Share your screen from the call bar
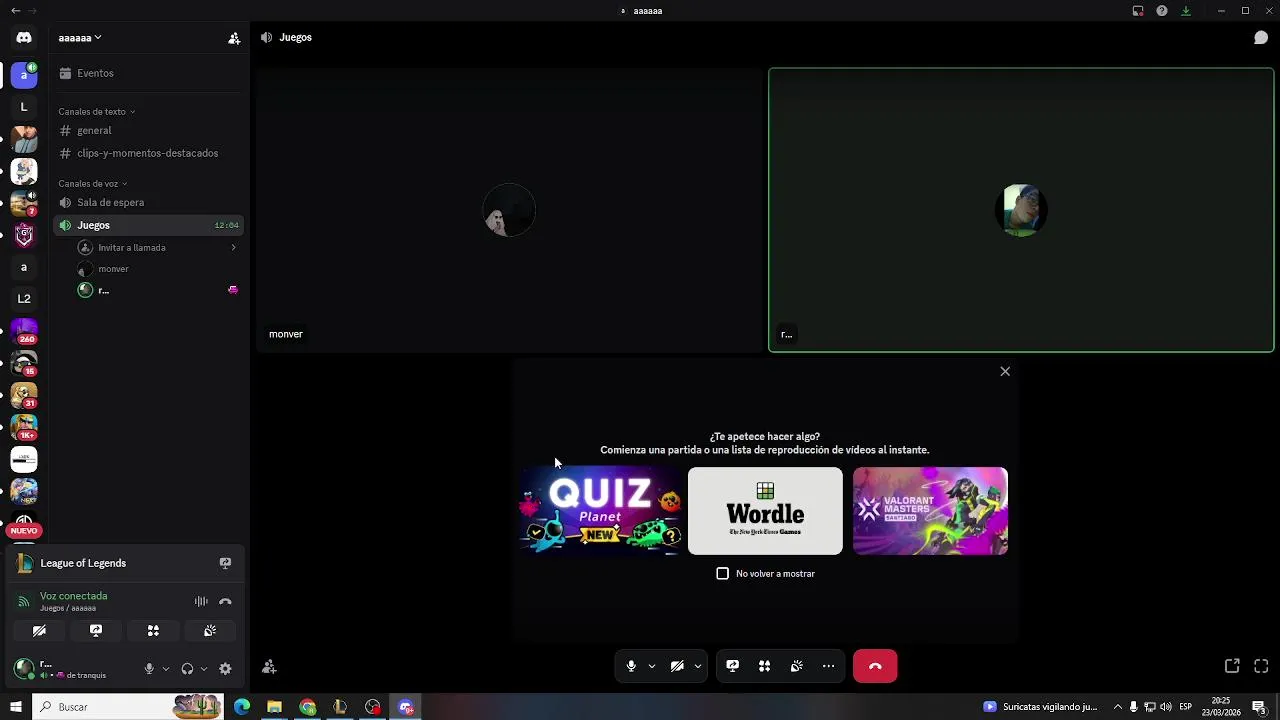The width and height of the screenshot is (1280, 720). (733, 666)
